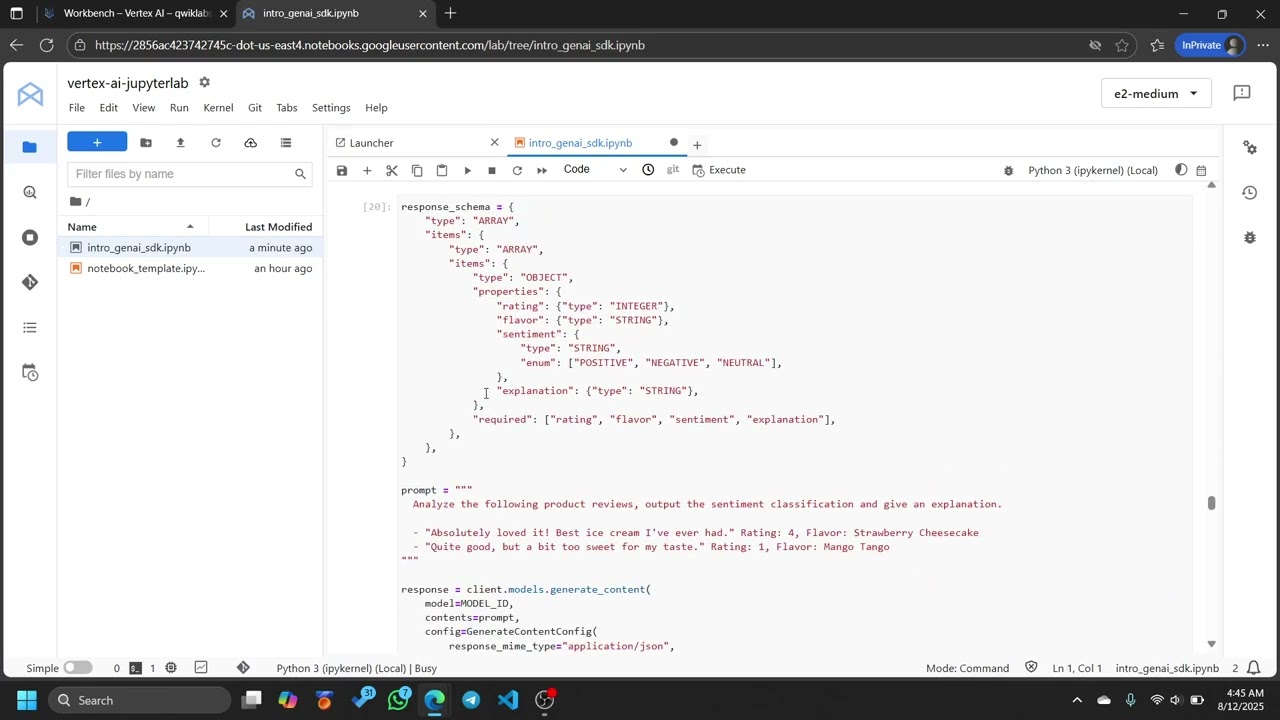Switch to Workbench – Vertex AI browser tab

pos(136,14)
